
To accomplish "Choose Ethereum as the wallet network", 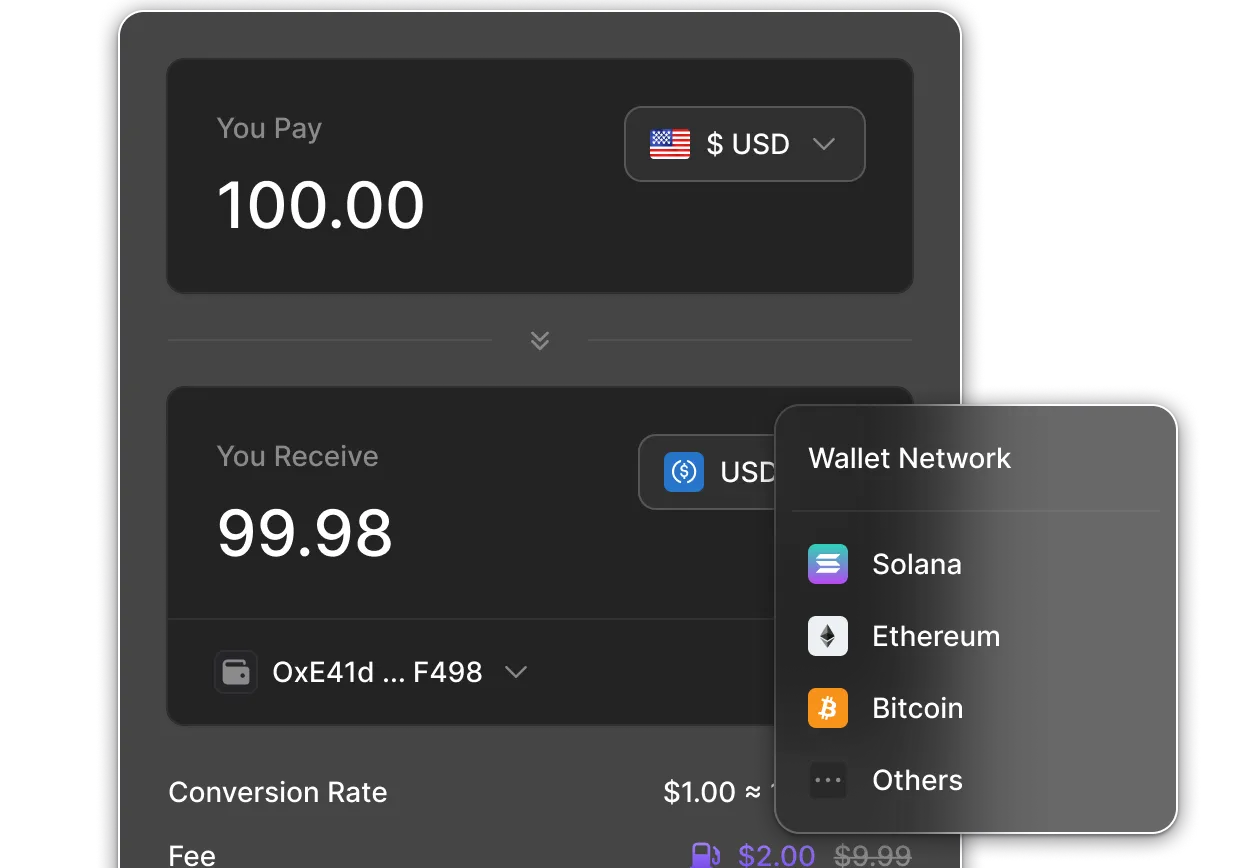I will [935, 636].
